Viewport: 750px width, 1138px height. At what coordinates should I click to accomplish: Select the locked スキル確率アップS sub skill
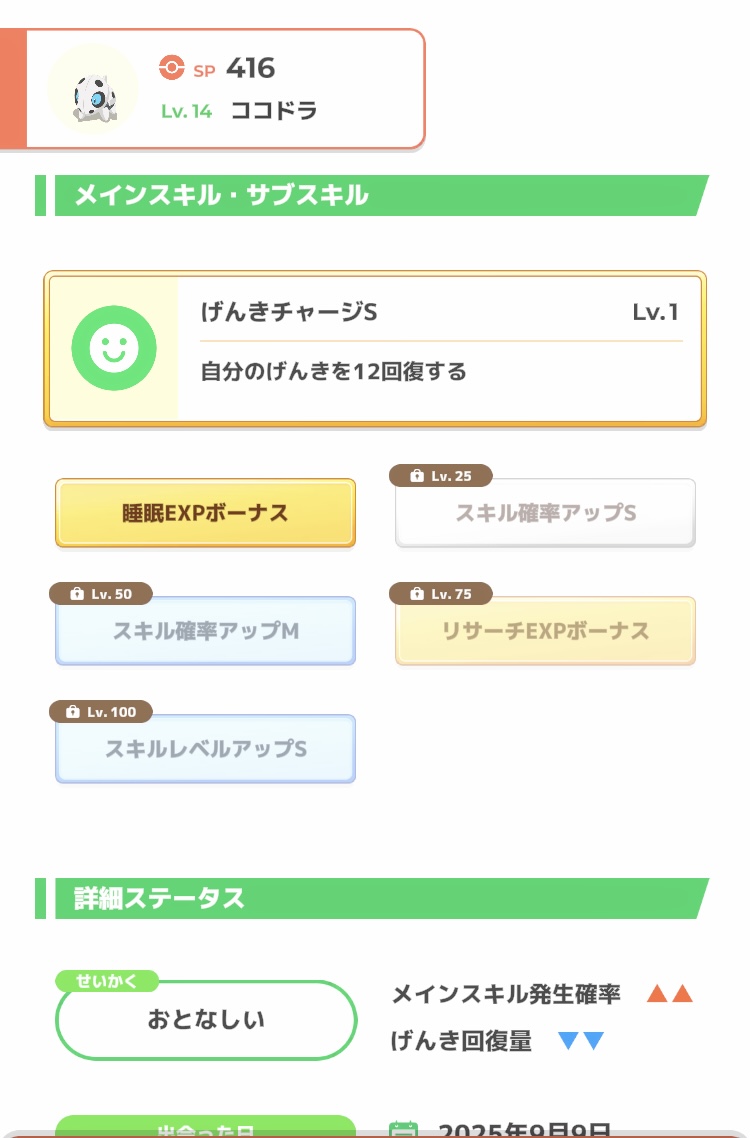[x=545, y=514]
